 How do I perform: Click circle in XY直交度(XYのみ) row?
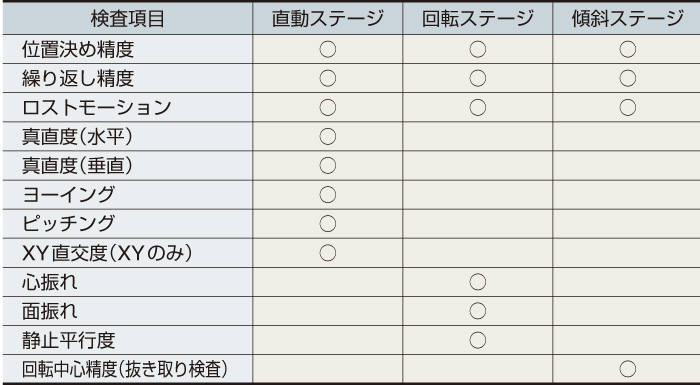point(328,253)
